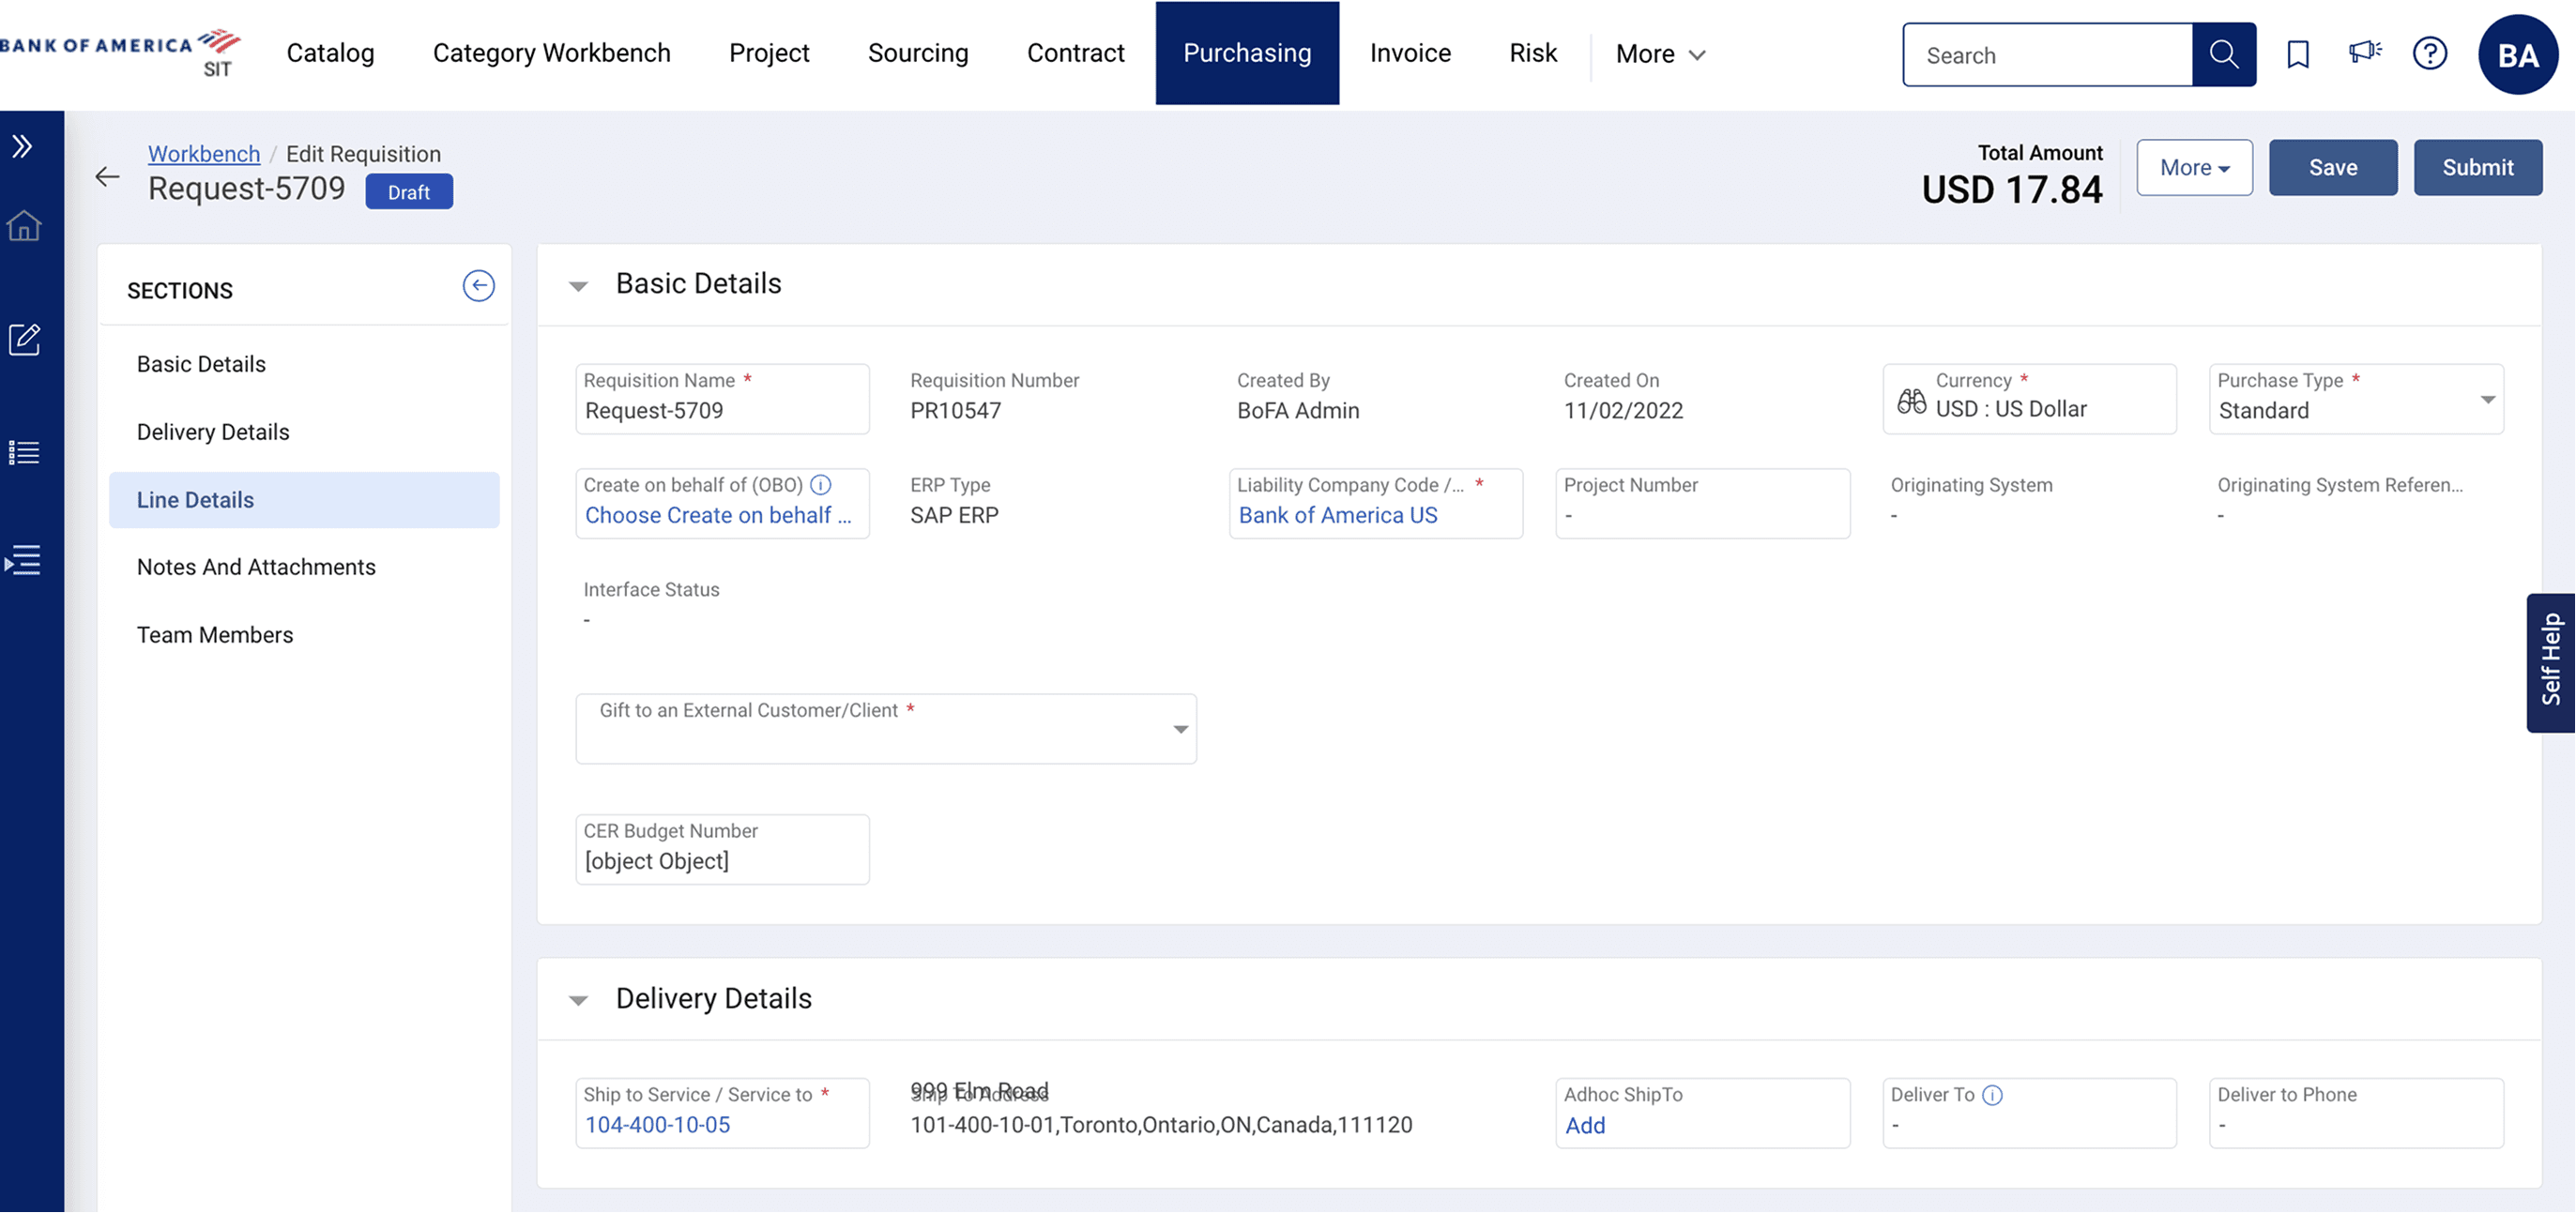Click the Currency binoculars lookup icon
This screenshot has height=1213, width=2576.
(1911, 401)
